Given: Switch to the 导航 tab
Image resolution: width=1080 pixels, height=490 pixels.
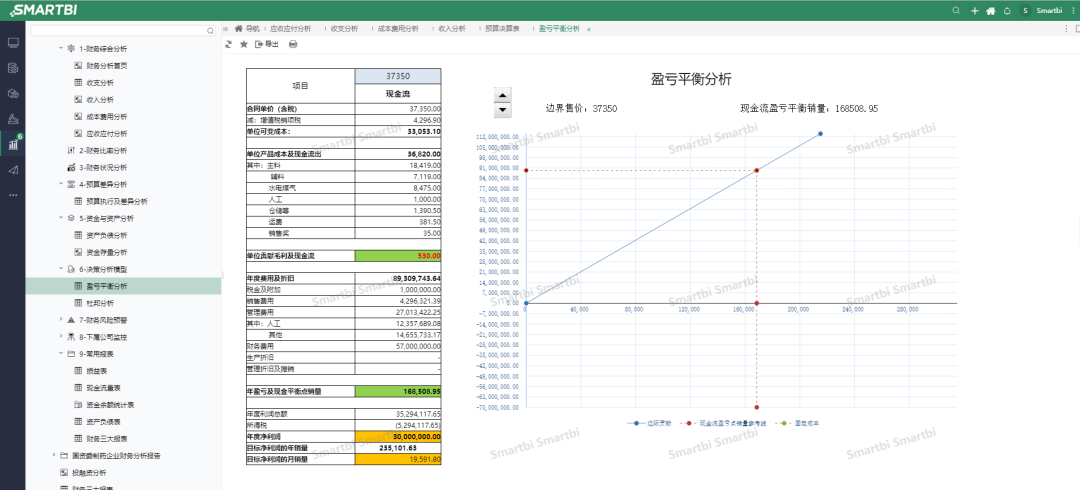Looking at the screenshot, I should tap(248, 29).
